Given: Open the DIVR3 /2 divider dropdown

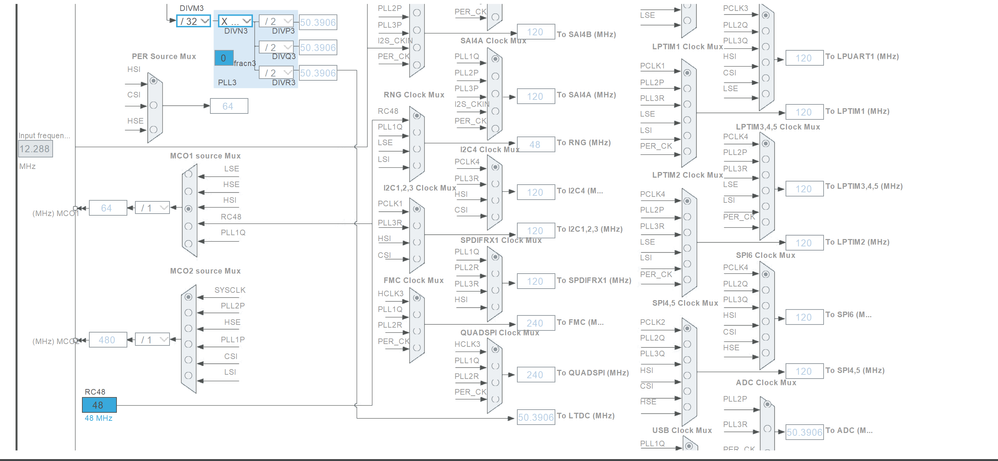Looking at the screenshot, I should click(276, 73).
